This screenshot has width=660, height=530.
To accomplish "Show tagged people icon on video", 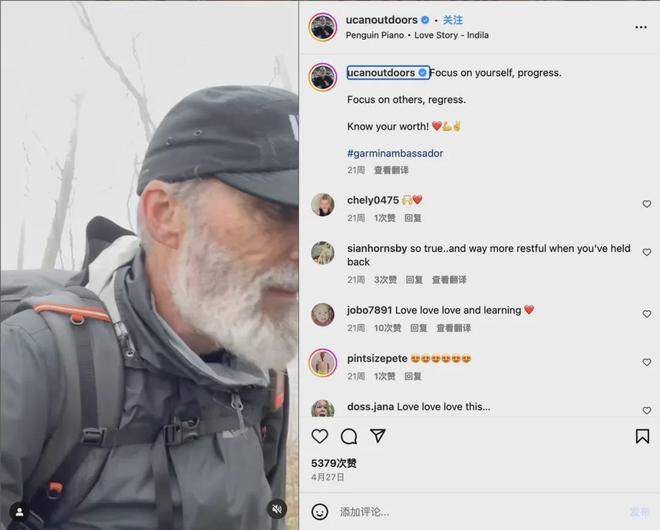I will 19,512.
